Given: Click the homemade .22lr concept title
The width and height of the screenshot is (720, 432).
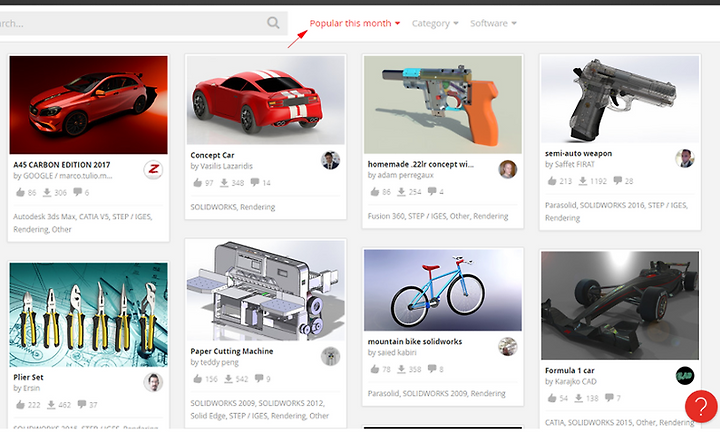Looking at the screenshot, I should tap(420, 164).
